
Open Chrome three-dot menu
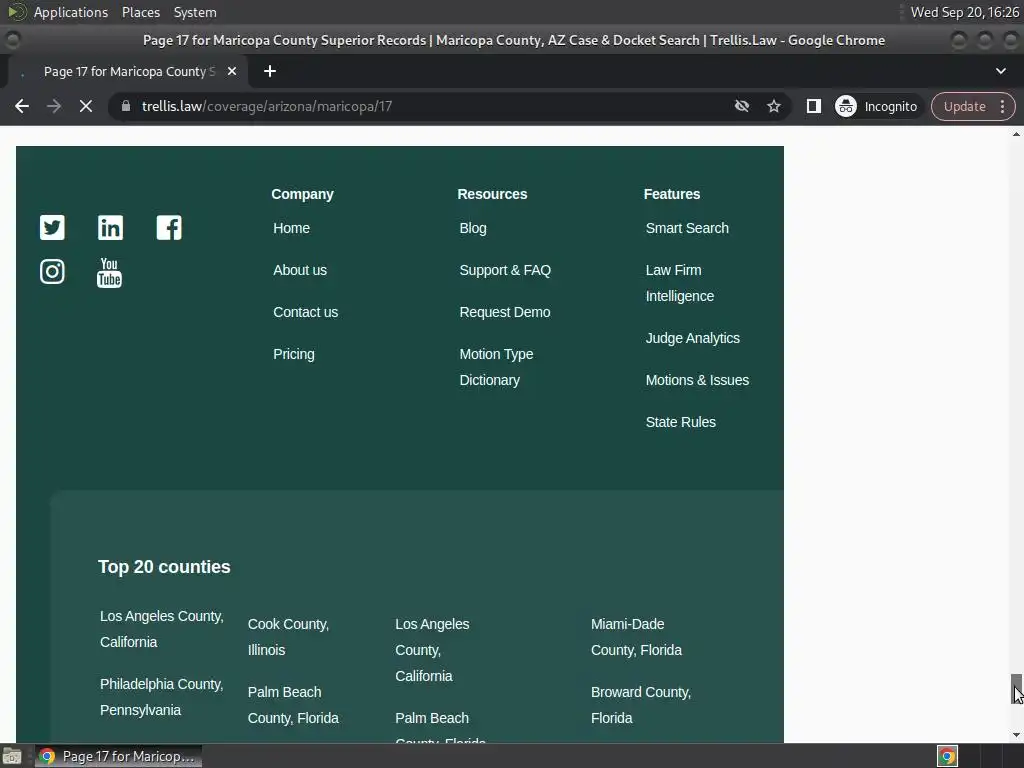pyautogui.click(x=1002, y=106)
